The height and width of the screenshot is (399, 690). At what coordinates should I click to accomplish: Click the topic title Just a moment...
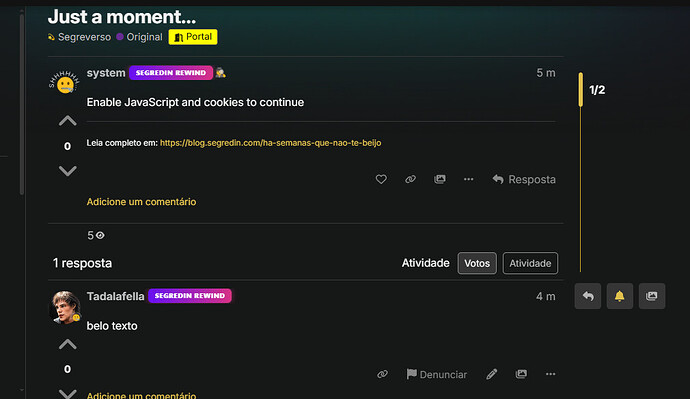pyautogui.click(x=122, y=17)
